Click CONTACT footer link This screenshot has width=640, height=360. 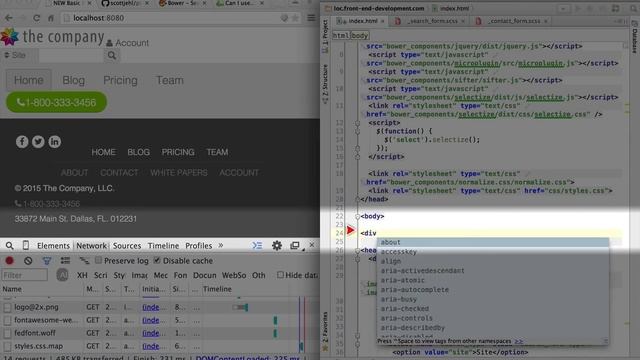click(x=119, y=173)
